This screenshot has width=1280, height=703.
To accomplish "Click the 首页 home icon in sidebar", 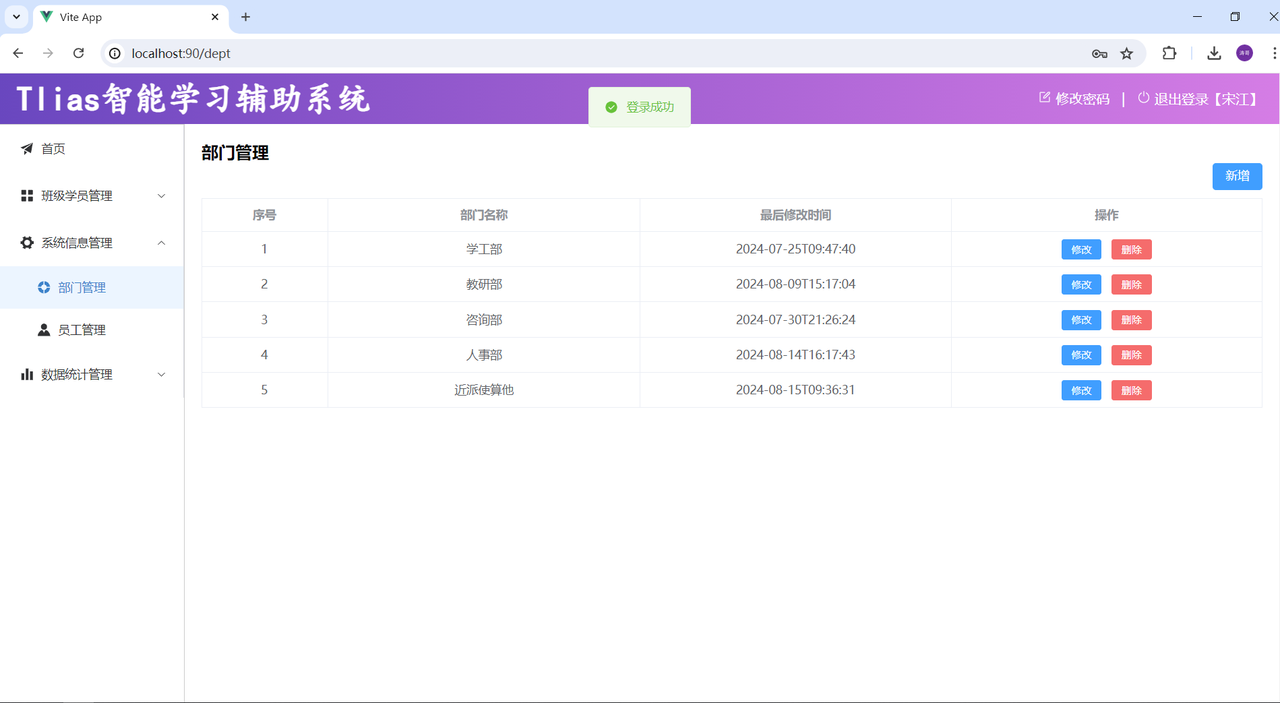I will click(26, 148).
